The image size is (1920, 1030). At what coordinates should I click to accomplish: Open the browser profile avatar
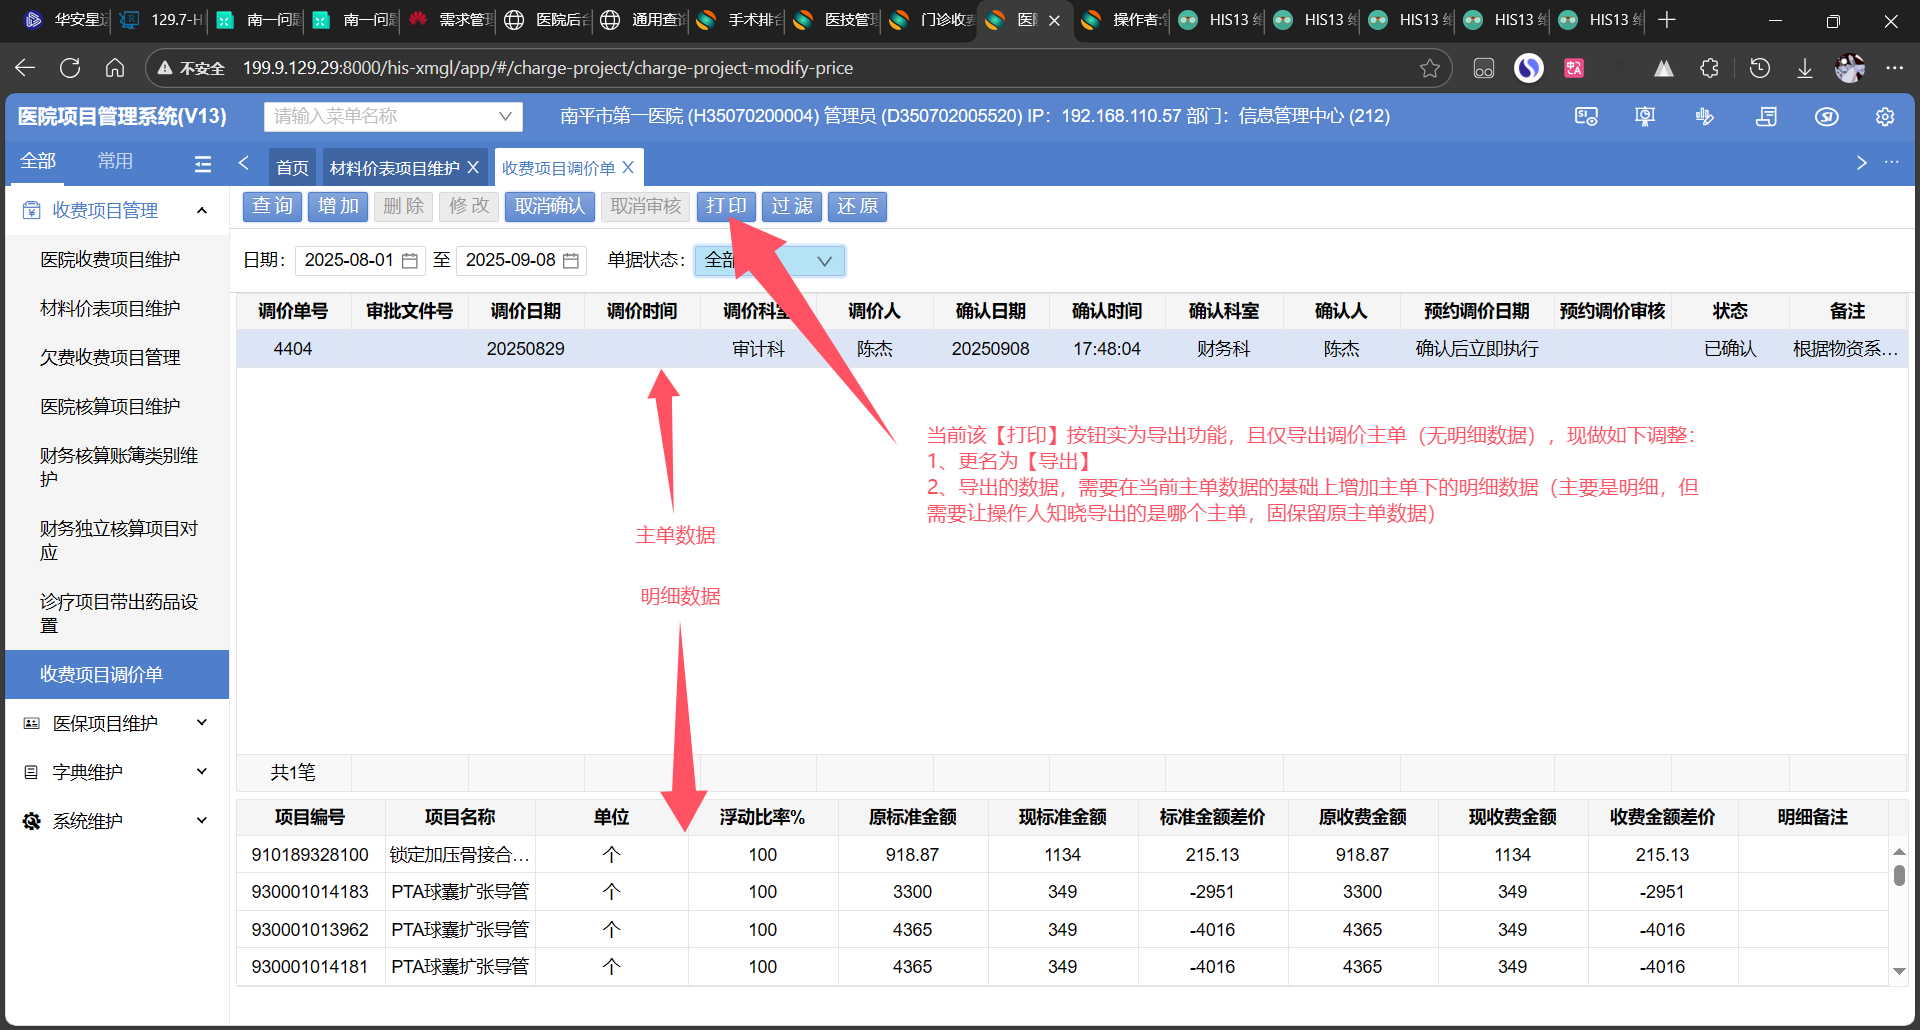click(x=1850, y=68)
